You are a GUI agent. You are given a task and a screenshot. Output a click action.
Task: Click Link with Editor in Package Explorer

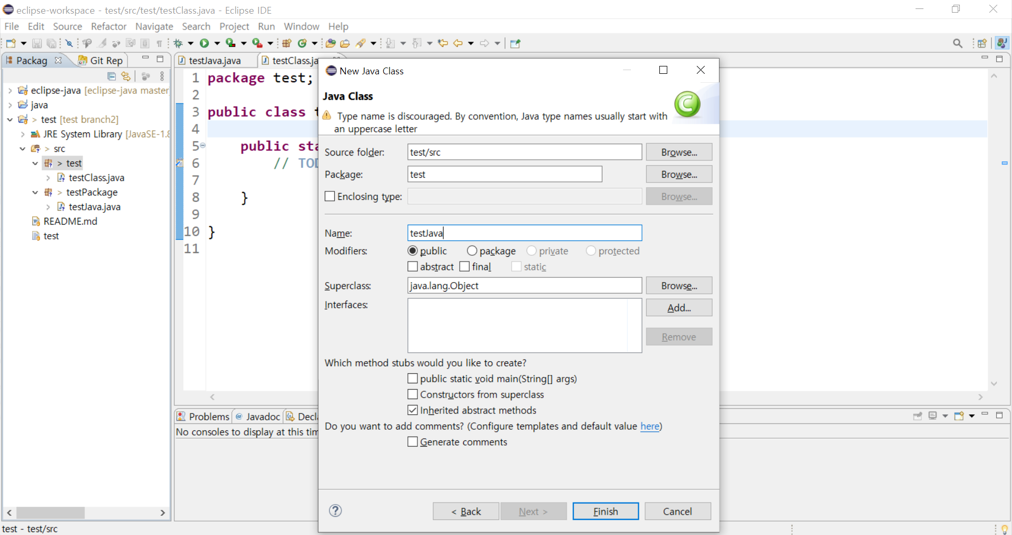126,76
